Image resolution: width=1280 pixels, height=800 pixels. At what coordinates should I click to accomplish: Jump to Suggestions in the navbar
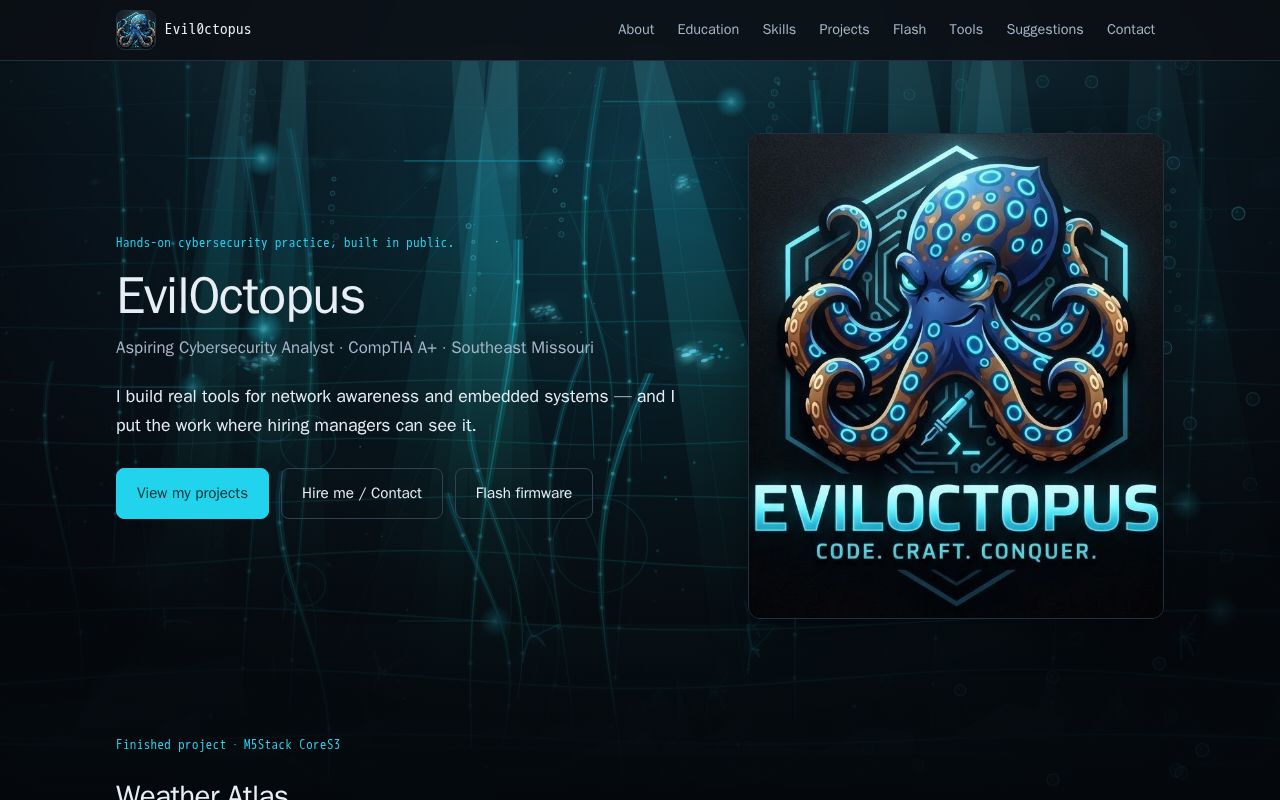[x=1045, y=30]
